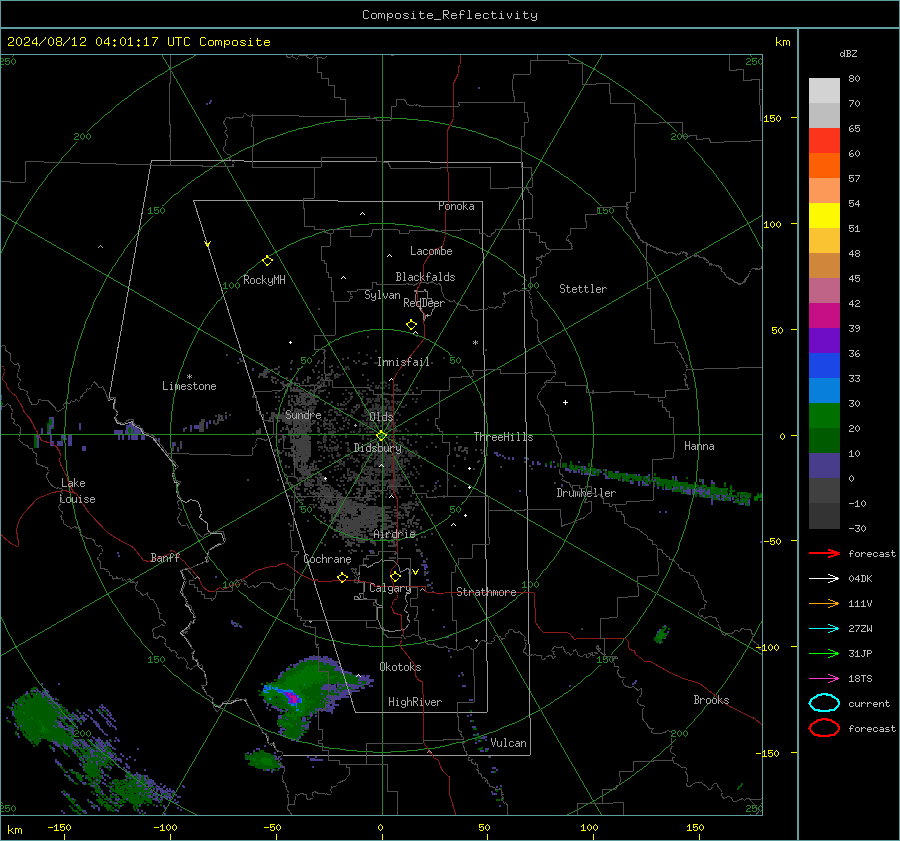Click the Cochrane label
Viewport: 900px width, 841px height.
point(327,559)
